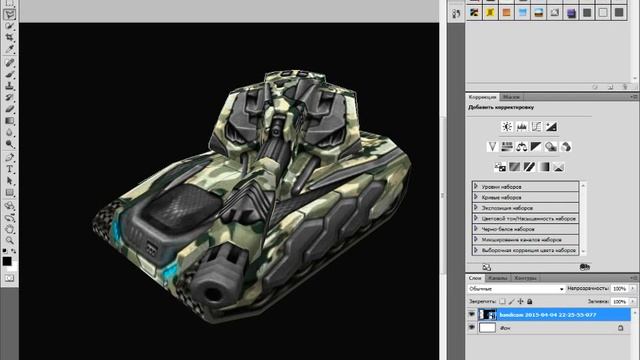Expand the Экспозиция наборов presets
The height and width of the screenshot is (360, 640).
(476, 207)
